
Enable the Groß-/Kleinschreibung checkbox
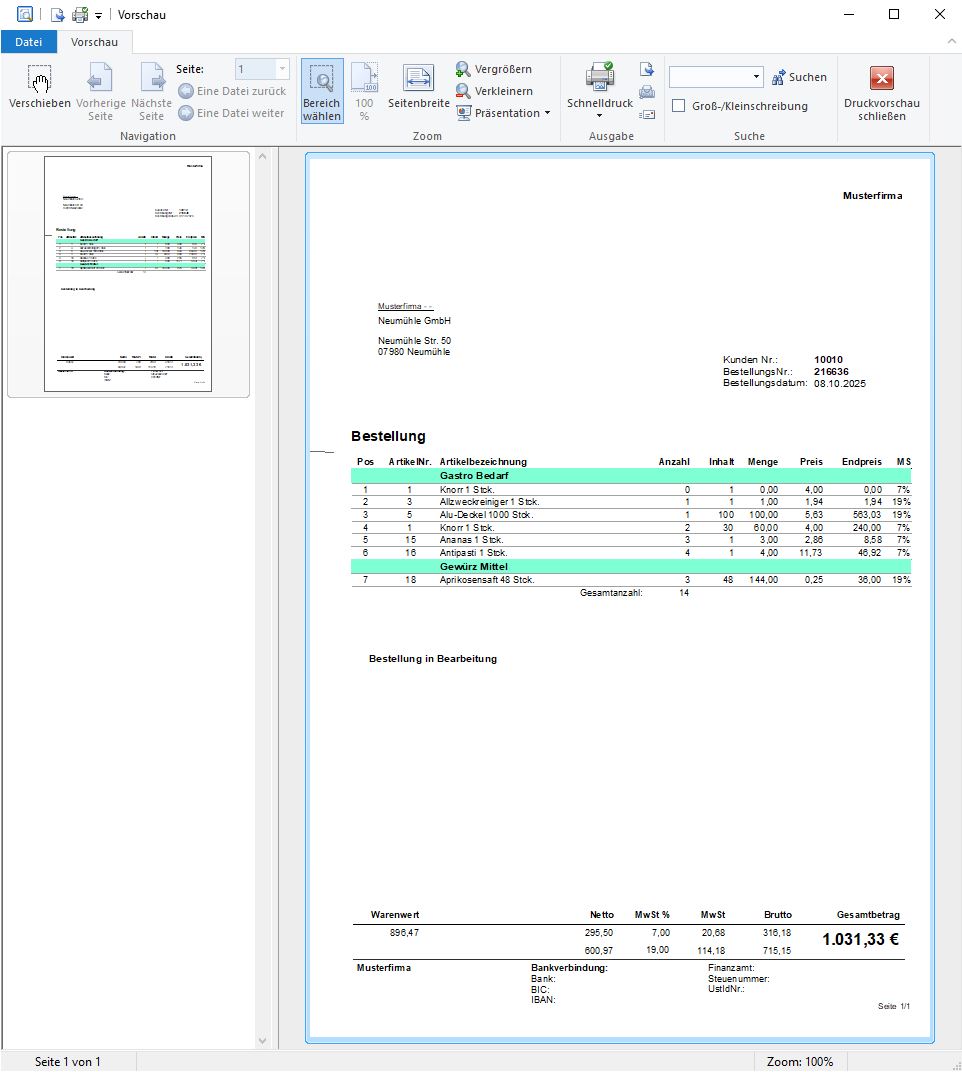pos(679,106)
